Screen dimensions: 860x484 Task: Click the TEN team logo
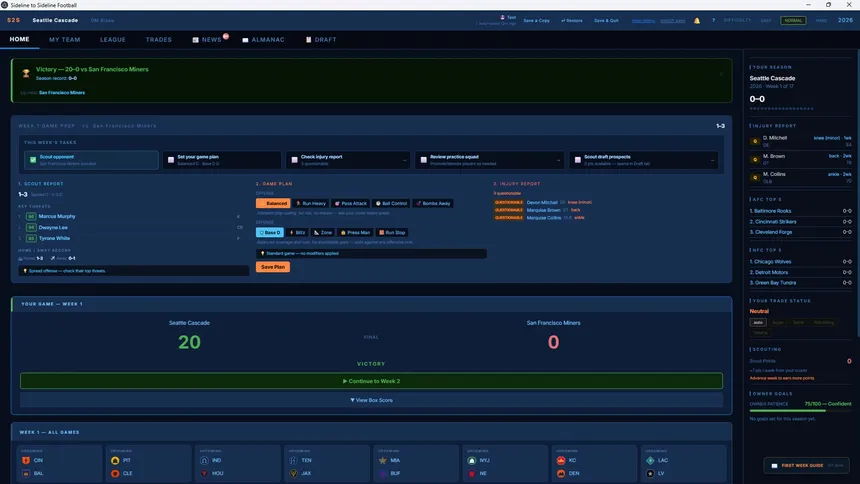tap(293, 460)
